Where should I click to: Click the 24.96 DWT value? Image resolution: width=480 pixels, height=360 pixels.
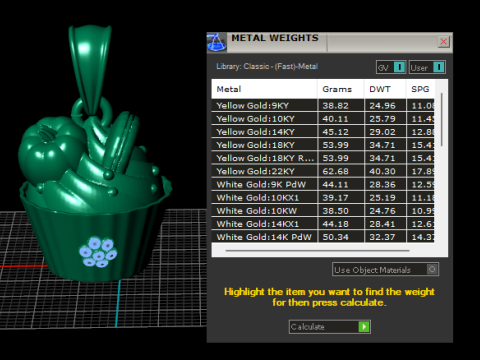(x=382, y=106)
